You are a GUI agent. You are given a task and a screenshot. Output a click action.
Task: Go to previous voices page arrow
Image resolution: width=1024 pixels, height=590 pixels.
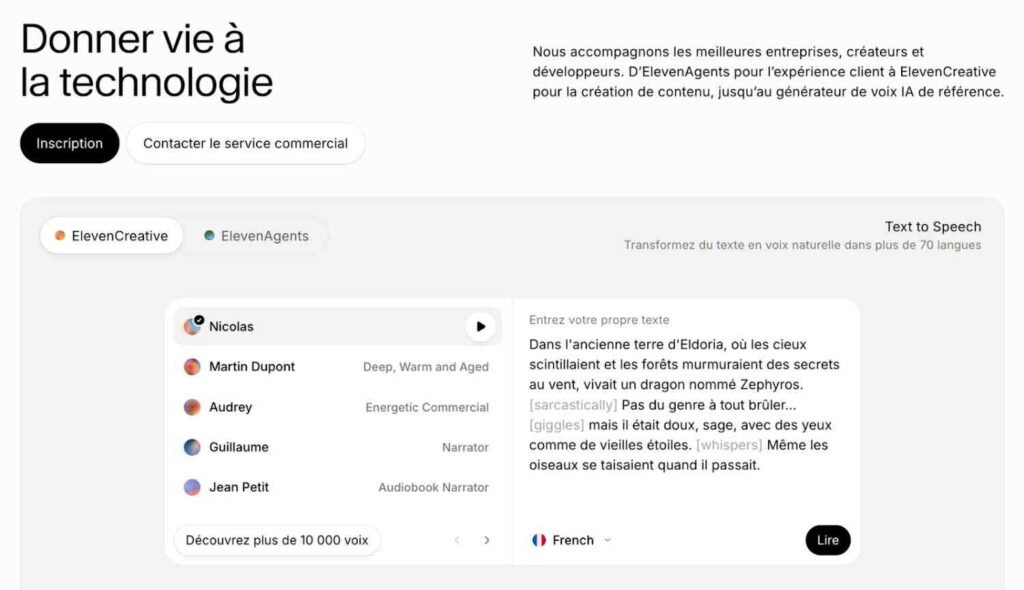457,540
